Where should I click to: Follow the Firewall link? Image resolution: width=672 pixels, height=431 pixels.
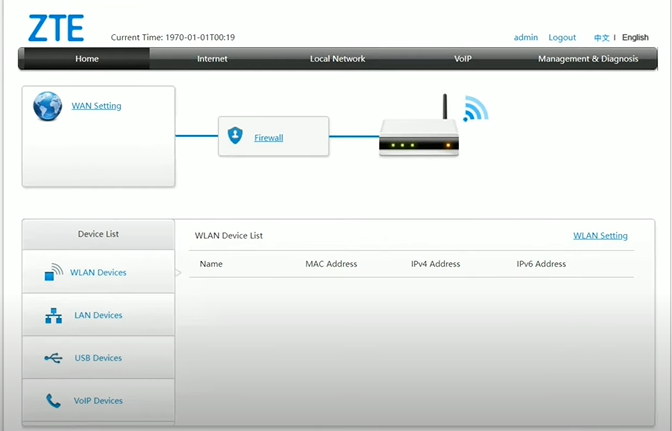pyautogui.click(x=268, y=138)
